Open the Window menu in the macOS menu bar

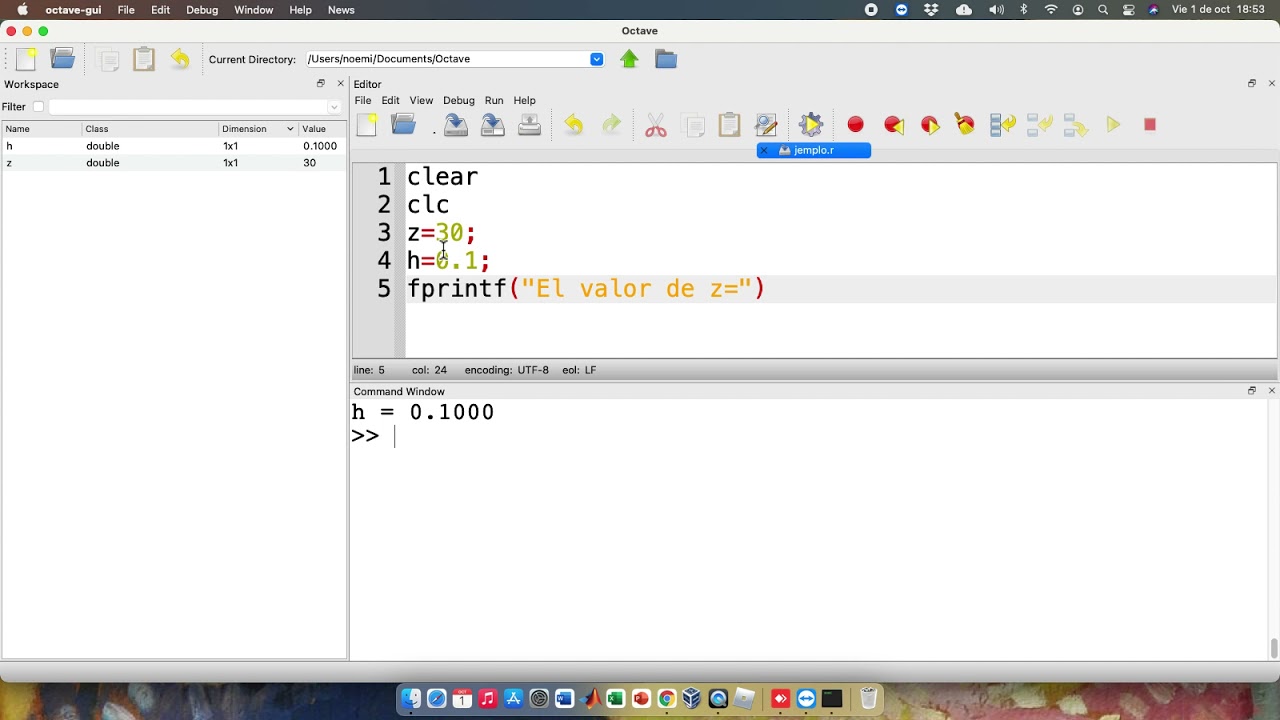254,10
